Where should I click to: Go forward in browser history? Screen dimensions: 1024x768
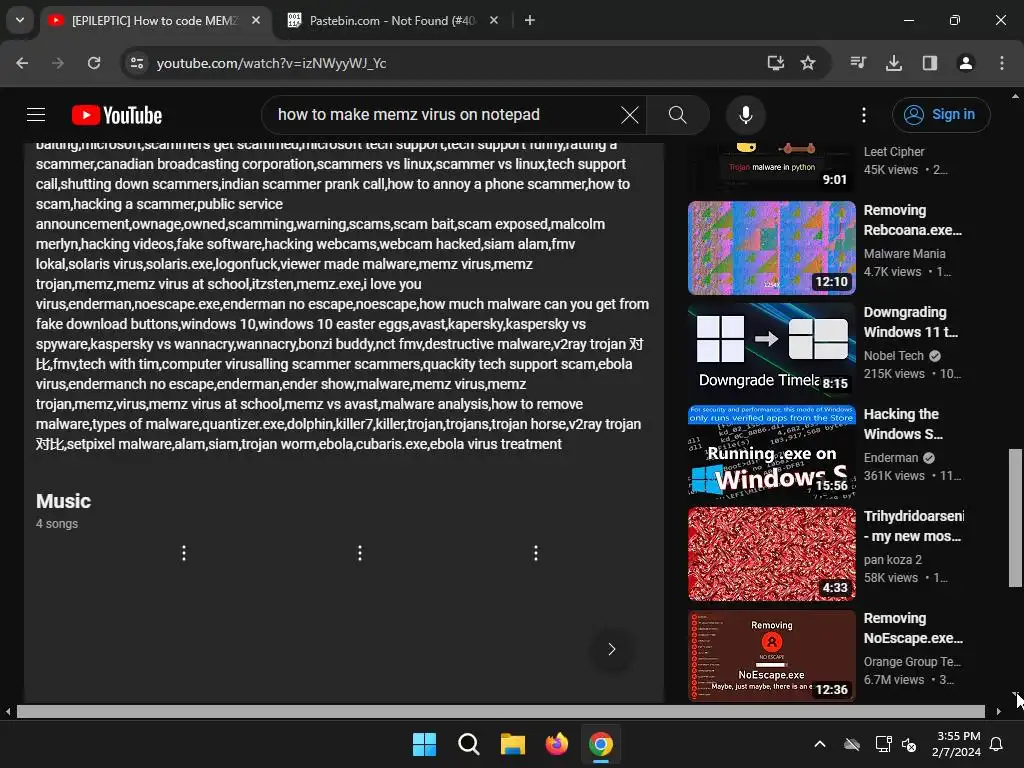click(x=58, y=63)
